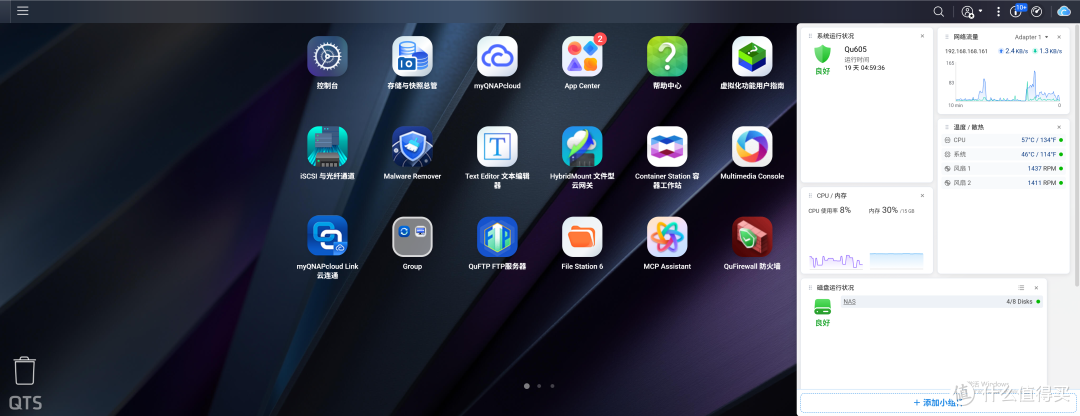
Task: Go to first desktop page dot
Action: pos(527,386)
